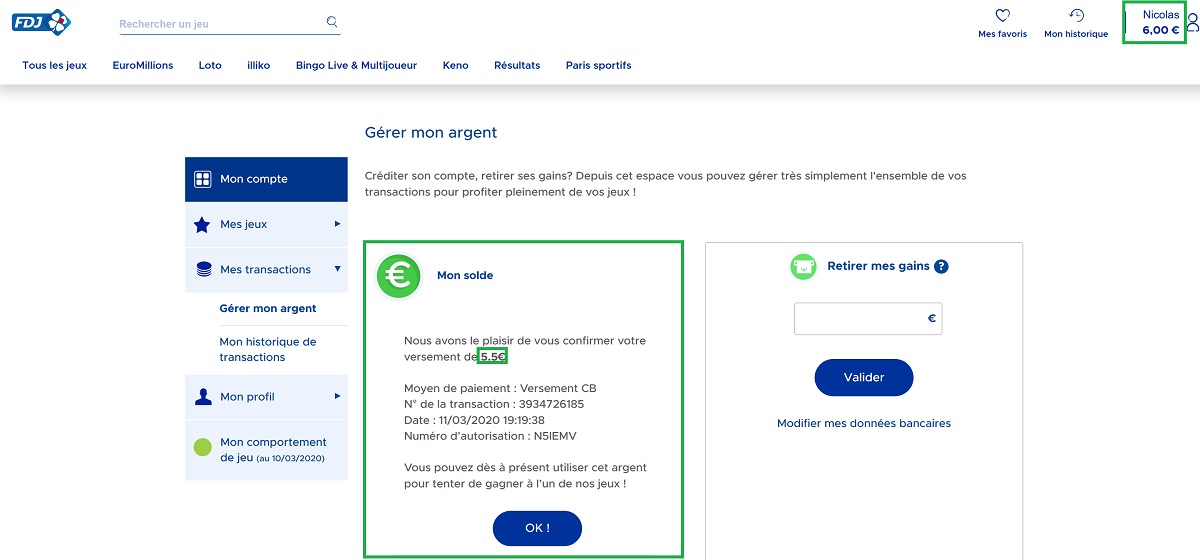
Task: Open Mon comportement de jeu entry
Action: pos(266,449)
